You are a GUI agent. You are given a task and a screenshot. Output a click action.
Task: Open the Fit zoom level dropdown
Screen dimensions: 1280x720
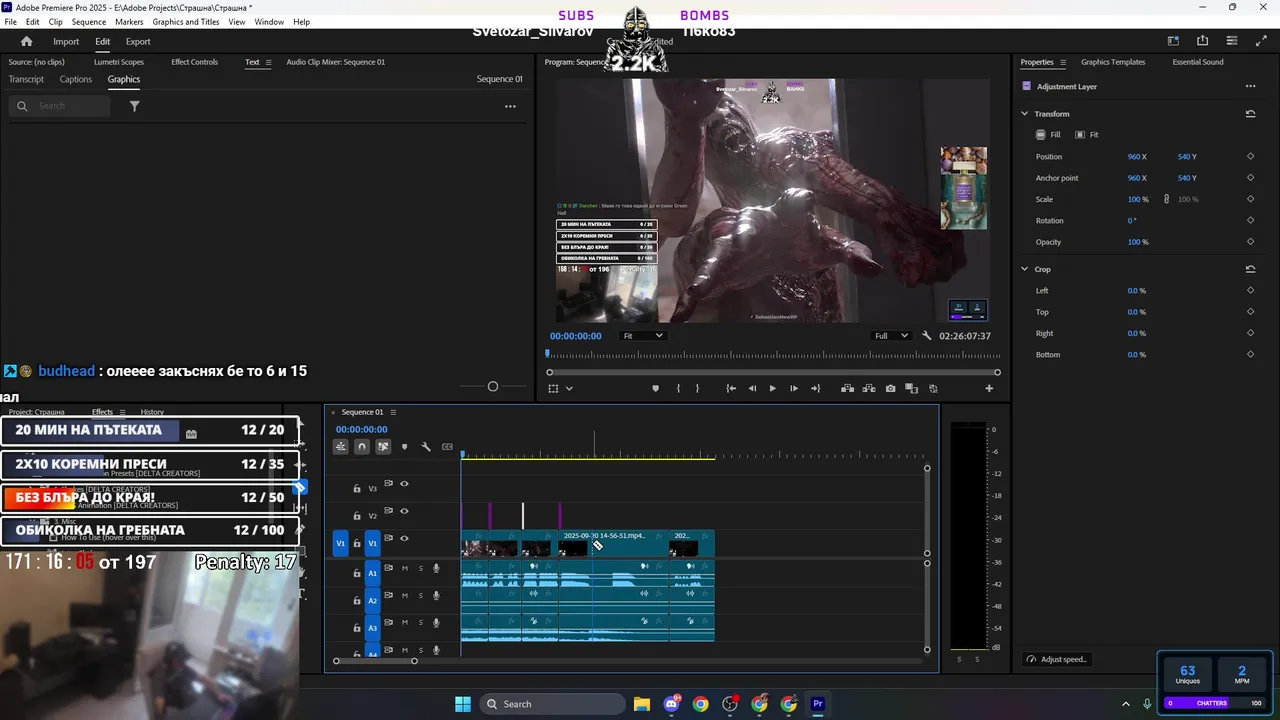pos(642,336)
